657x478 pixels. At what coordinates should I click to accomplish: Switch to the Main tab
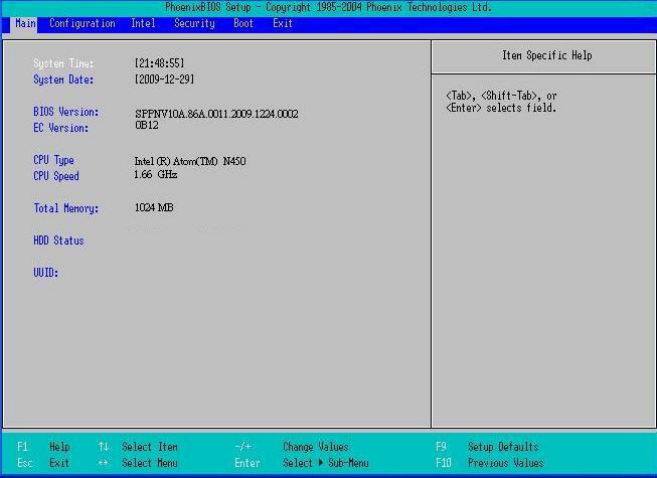coord(24,24)
